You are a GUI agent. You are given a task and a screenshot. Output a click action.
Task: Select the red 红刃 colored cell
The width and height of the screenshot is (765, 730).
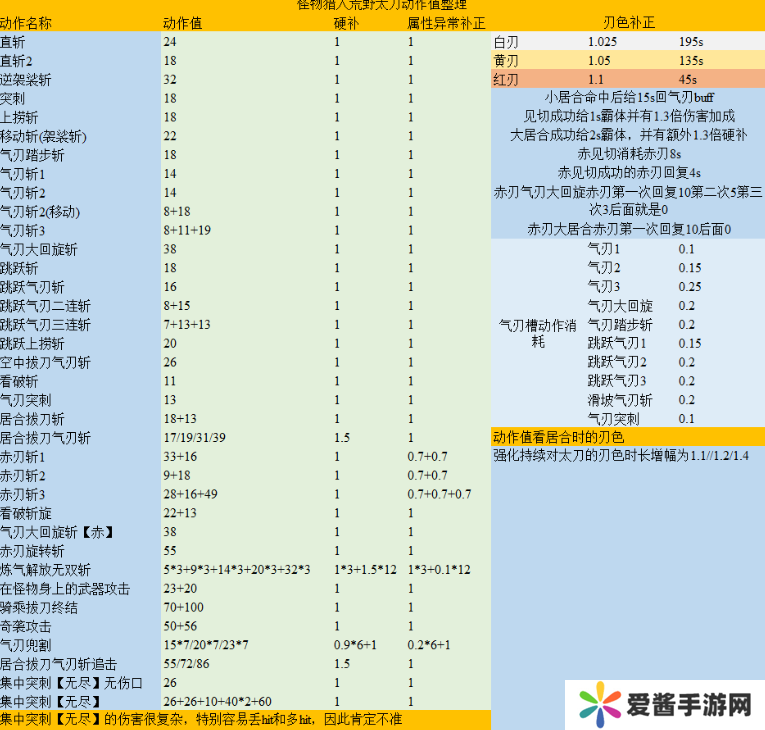[538, 80]
